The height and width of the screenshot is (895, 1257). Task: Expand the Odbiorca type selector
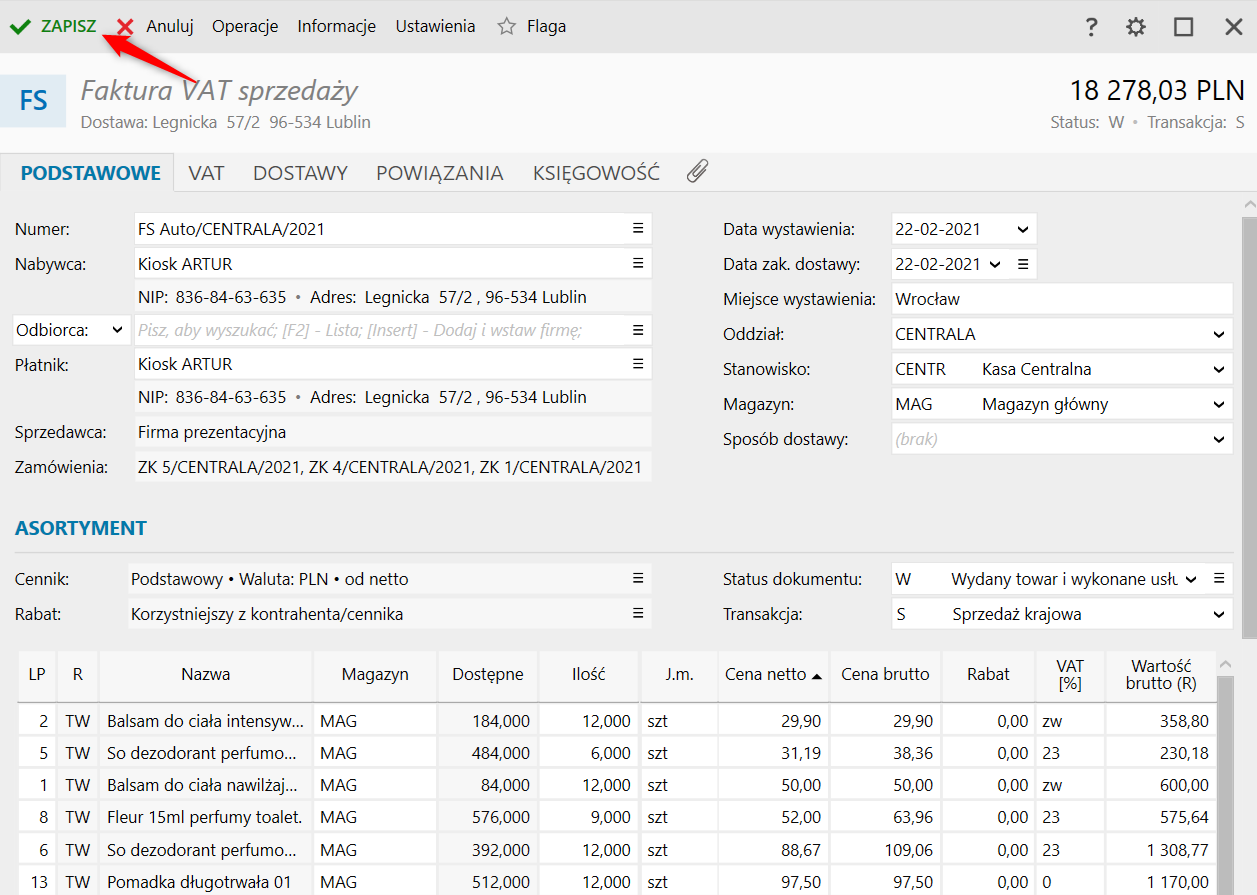(117, 330)
